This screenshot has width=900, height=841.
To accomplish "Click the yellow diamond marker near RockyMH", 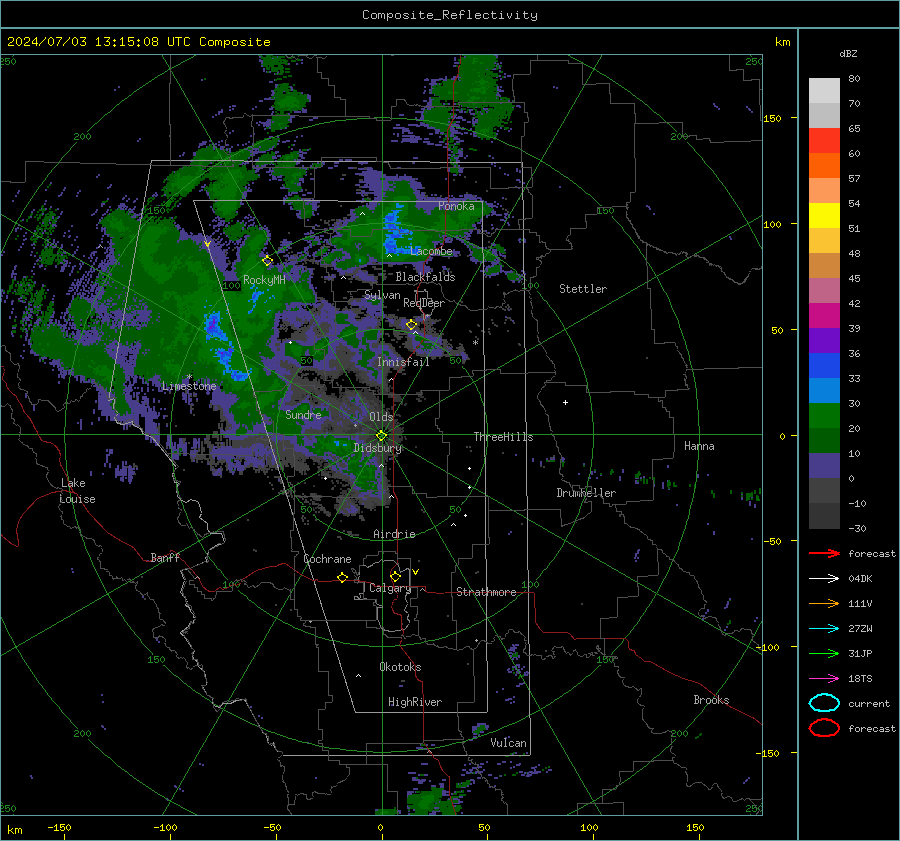I will click(267, 261).
